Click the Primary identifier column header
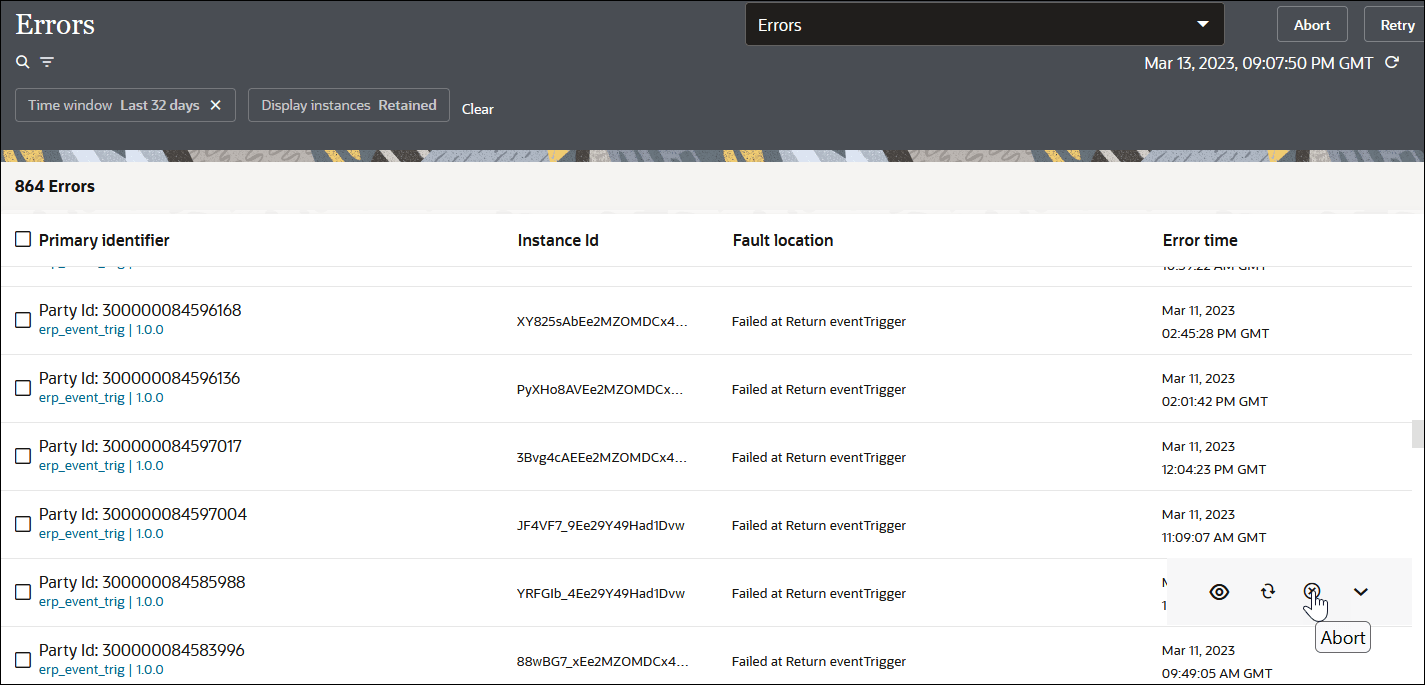Viewport: 1425px width, 685px height. coord(104,240)
